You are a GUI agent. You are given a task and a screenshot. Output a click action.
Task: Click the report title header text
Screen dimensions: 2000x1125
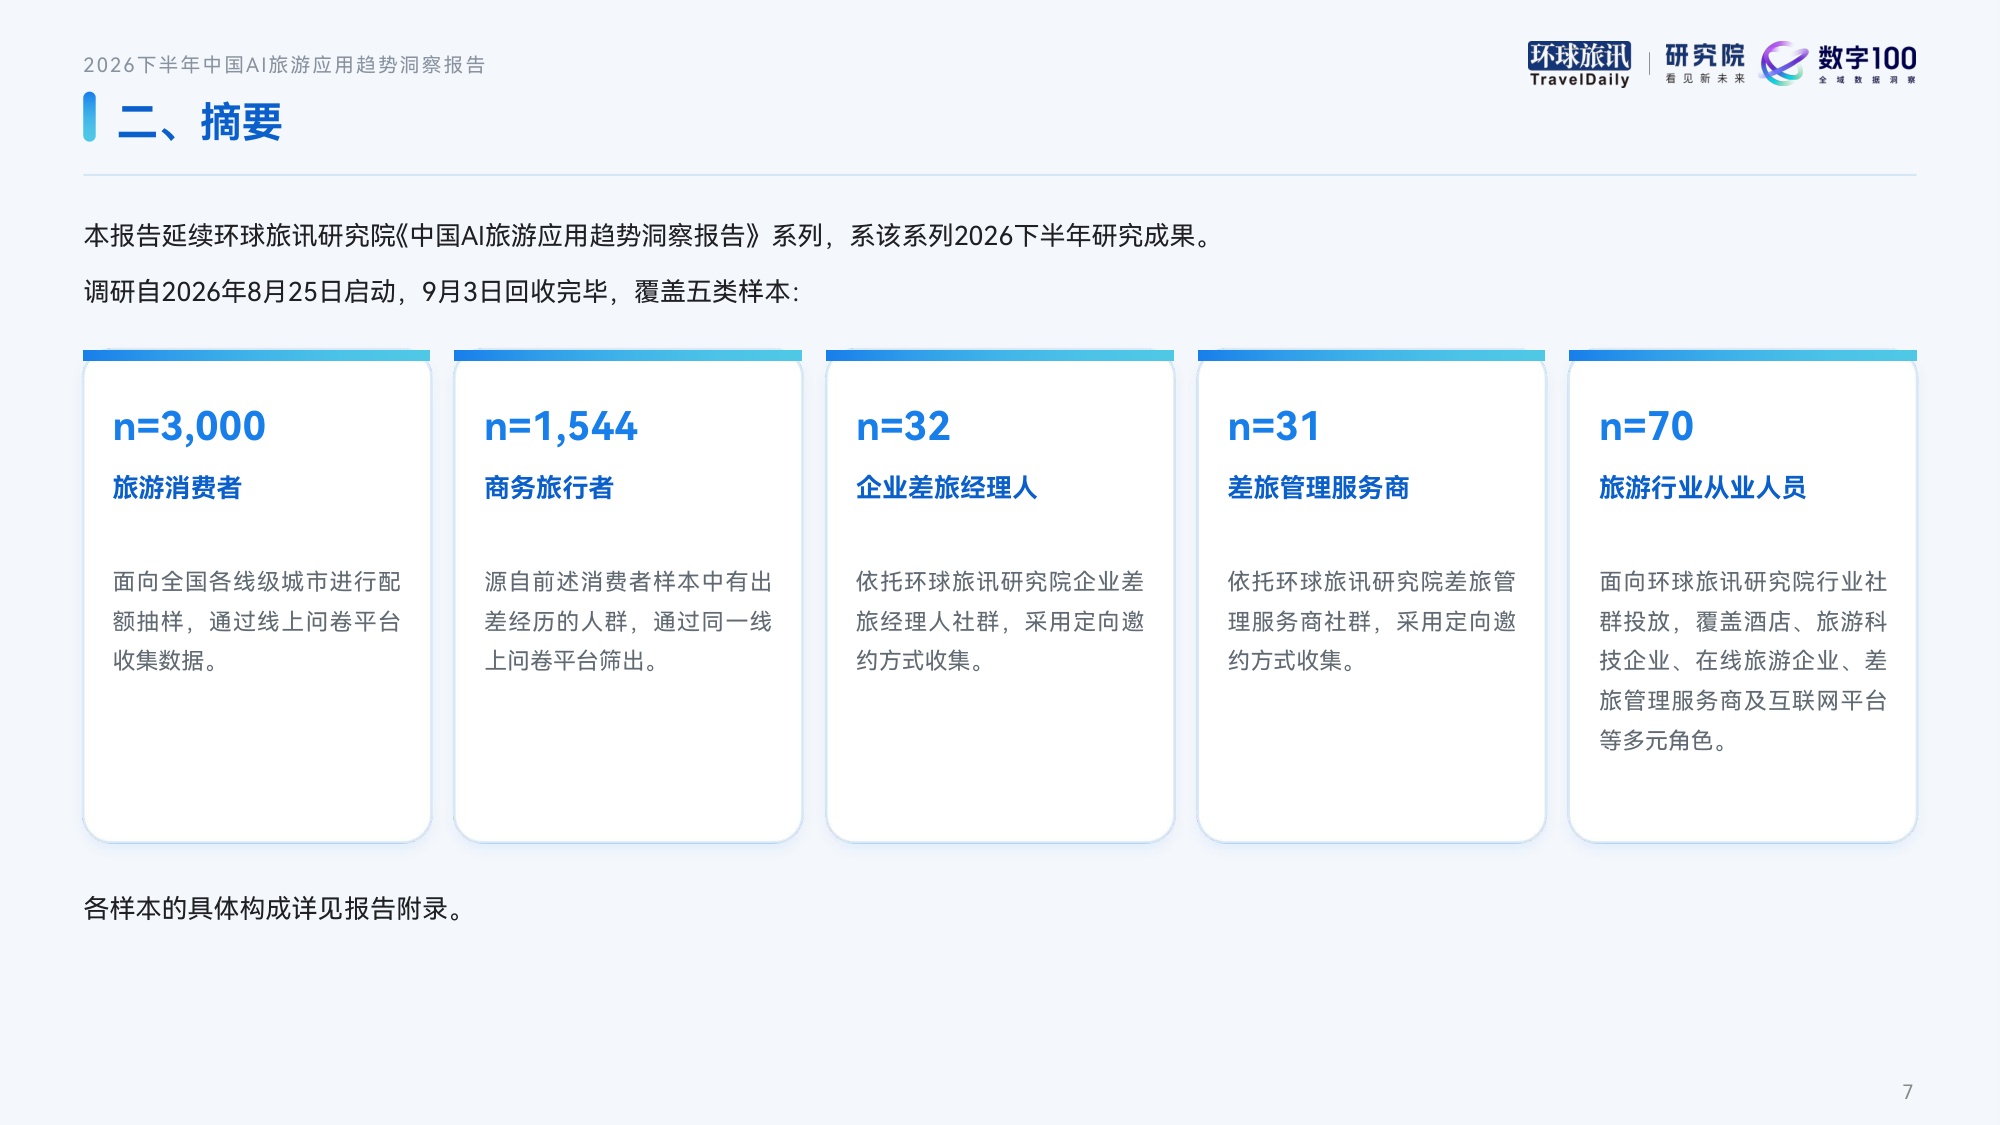[x=284, y=65]
